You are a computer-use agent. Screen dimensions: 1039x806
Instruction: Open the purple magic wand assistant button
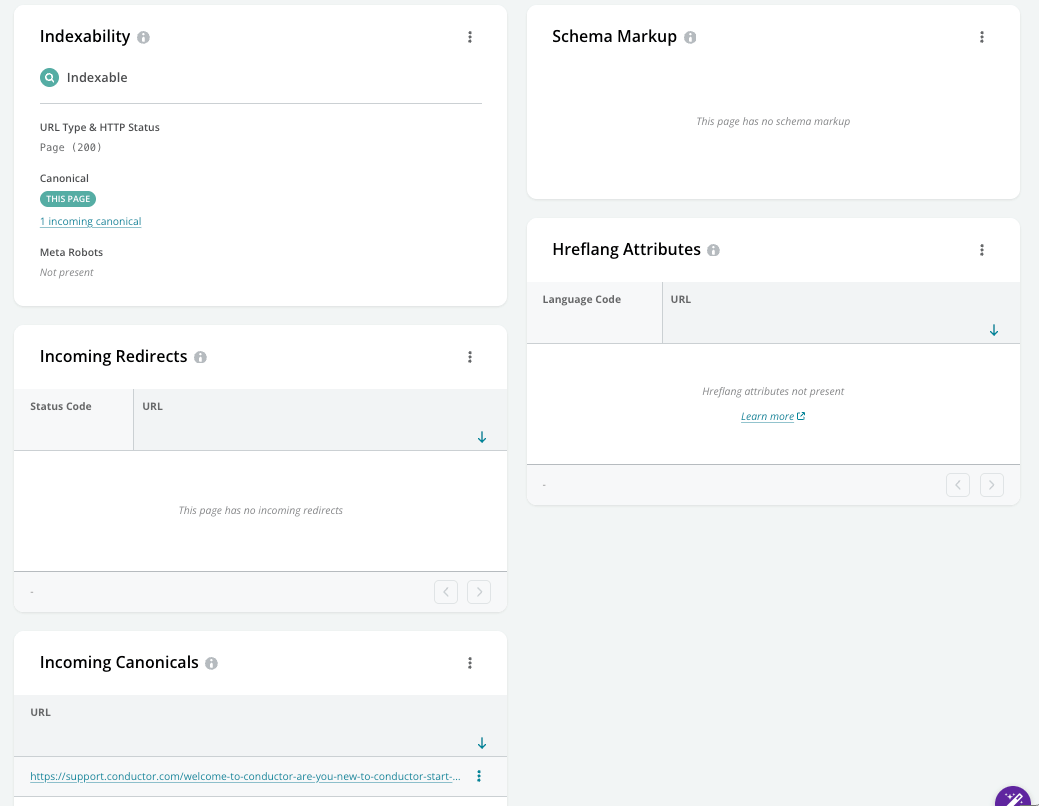(x=1014, y=797)
